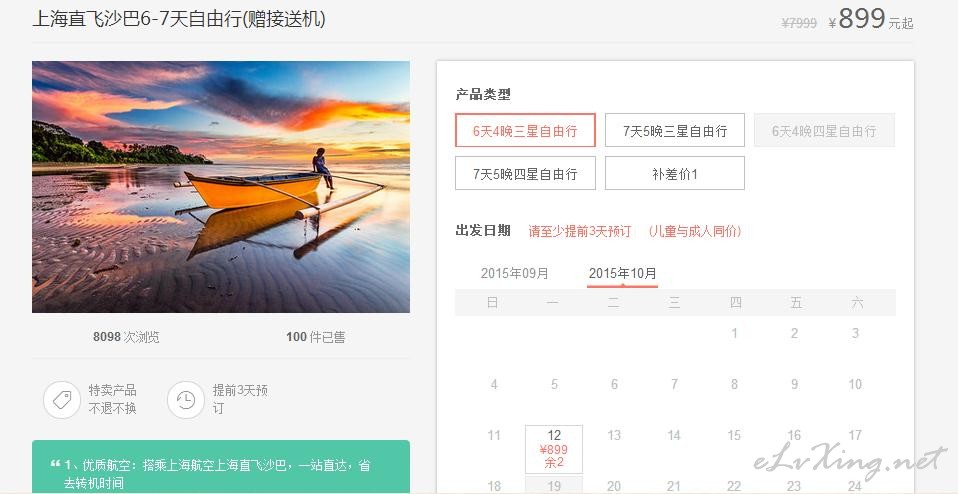
Task: Click the product title 上海直飞沙巴6-7天自由行
Action: coord(178,19)
